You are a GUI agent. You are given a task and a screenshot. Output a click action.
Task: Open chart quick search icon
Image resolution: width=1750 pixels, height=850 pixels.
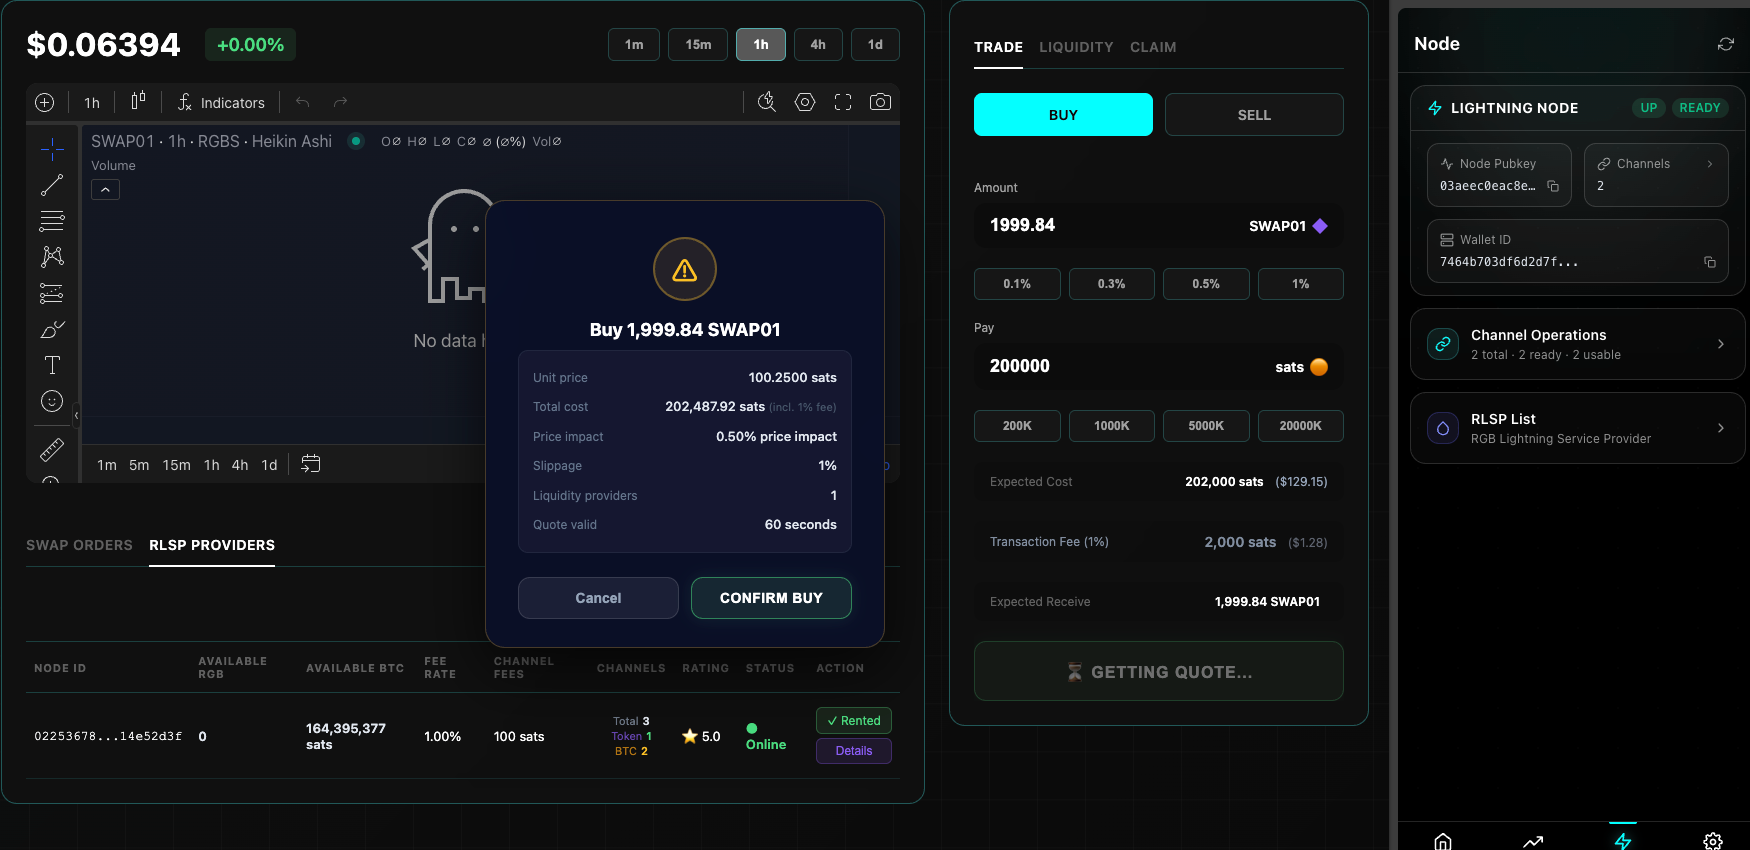coord(767,102)
